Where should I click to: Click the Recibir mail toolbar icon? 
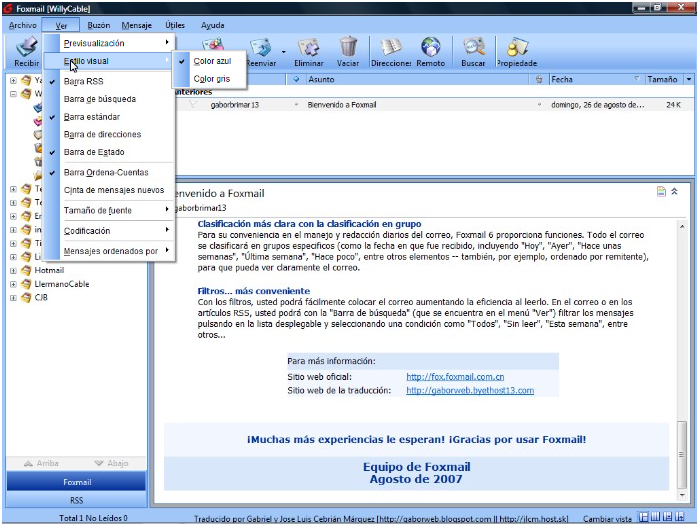26,47
